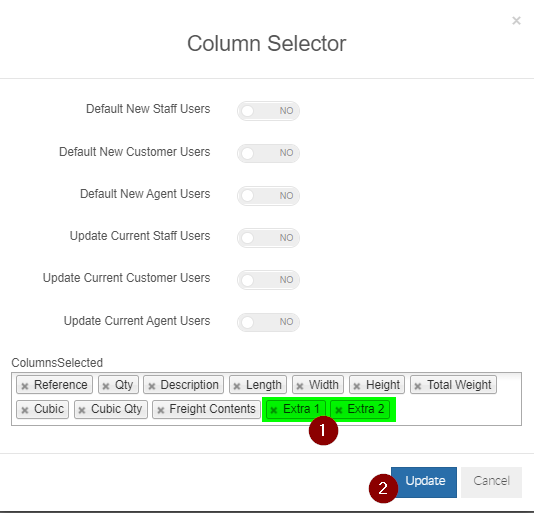The width and height of the screenshot is (534, 513).
Task: Turn on Default New Agent Users
Action: (268, 196)
